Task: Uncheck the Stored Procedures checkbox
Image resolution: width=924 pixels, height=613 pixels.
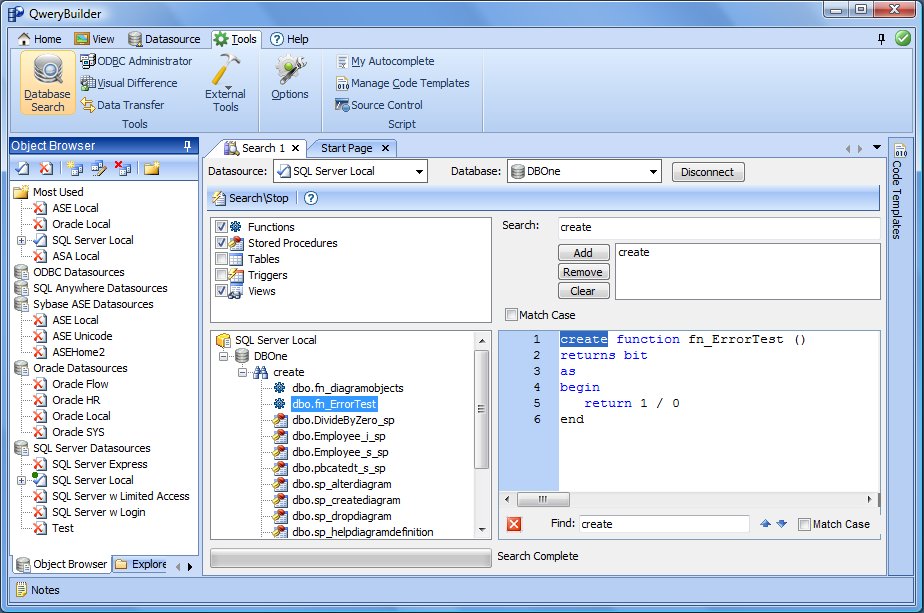Action: (x=222, y=242)
